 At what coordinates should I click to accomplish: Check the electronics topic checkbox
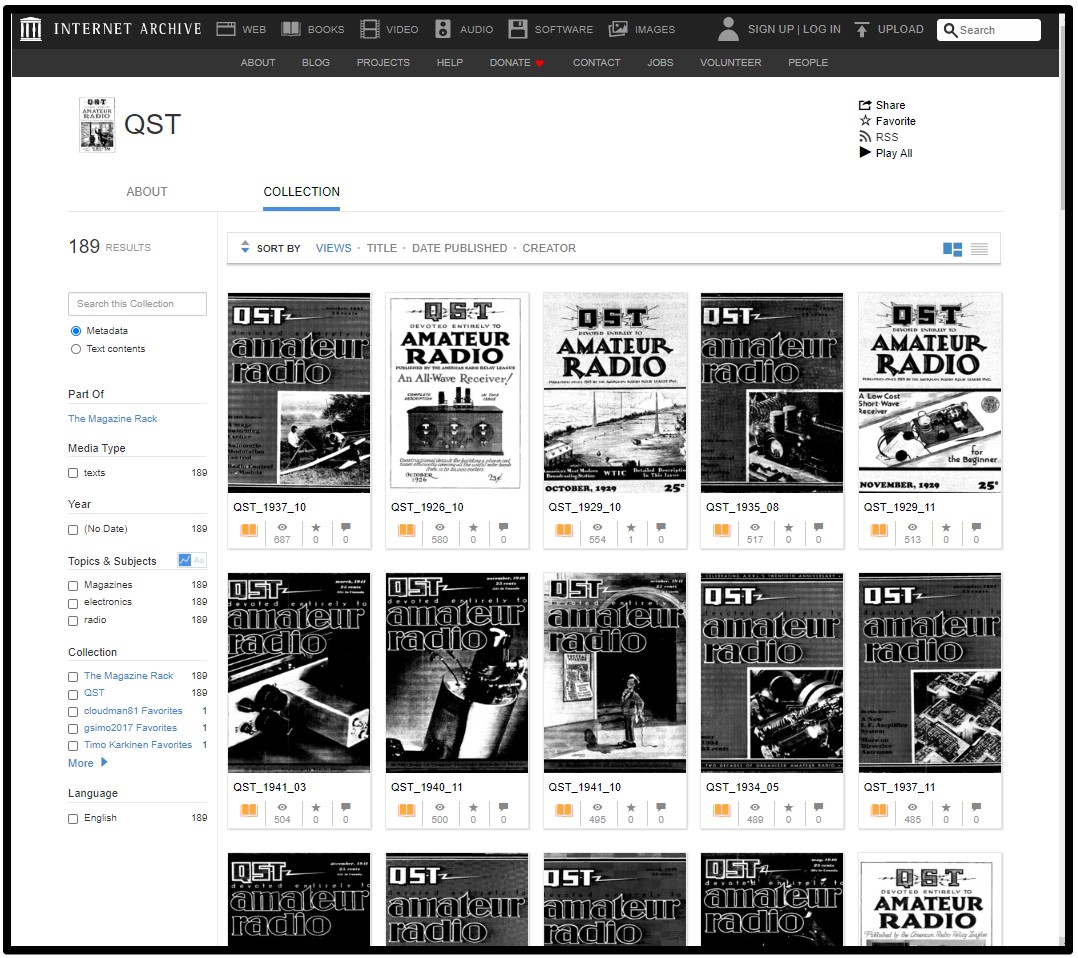pos(73,604)
